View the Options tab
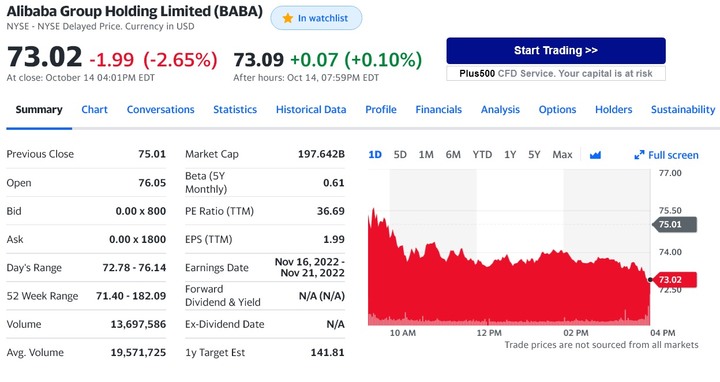This screenshot has width=720, height=382. 557,110
